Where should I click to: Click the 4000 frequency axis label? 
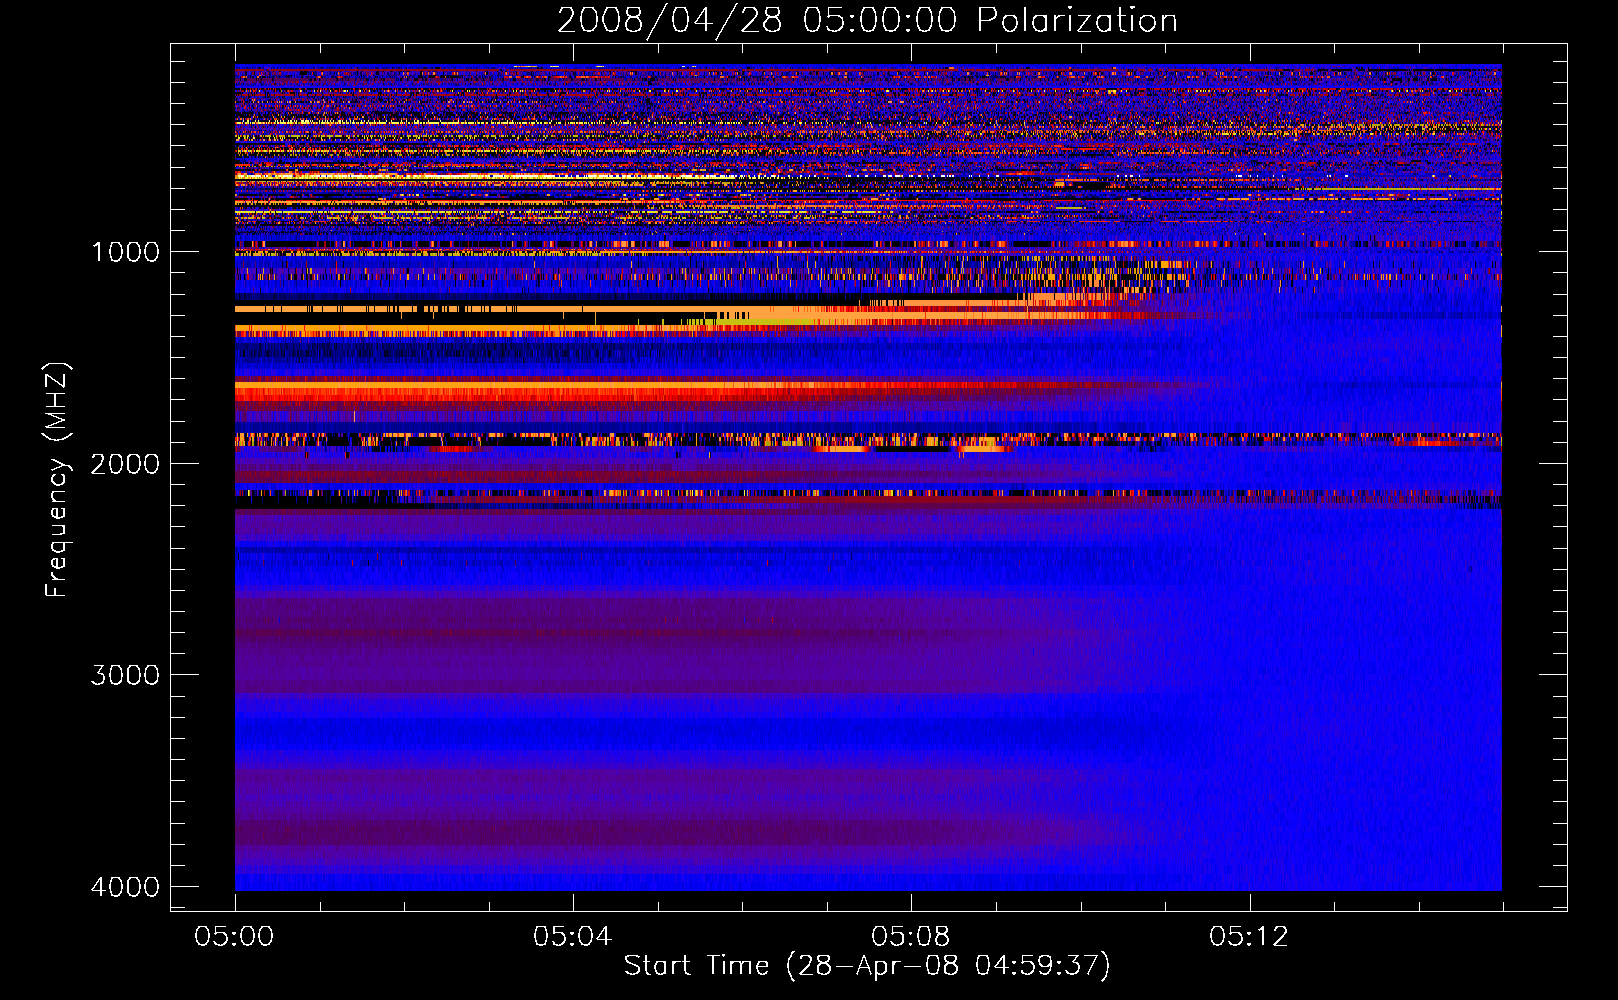[x=126, y=887]
